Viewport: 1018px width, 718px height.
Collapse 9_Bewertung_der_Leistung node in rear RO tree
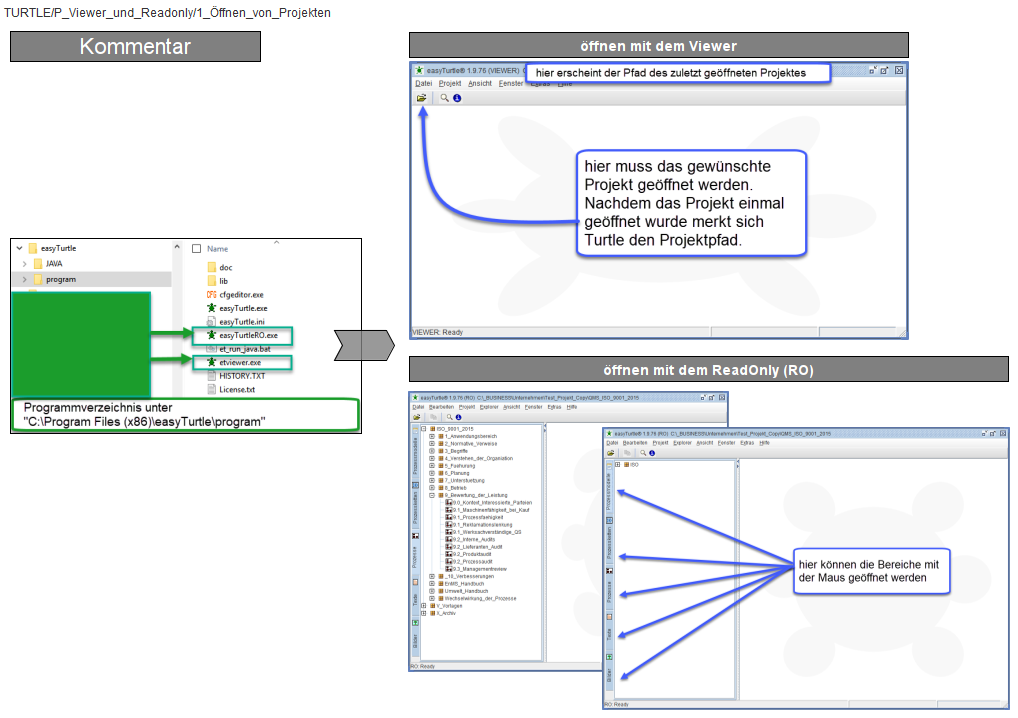tap(432, 495)
